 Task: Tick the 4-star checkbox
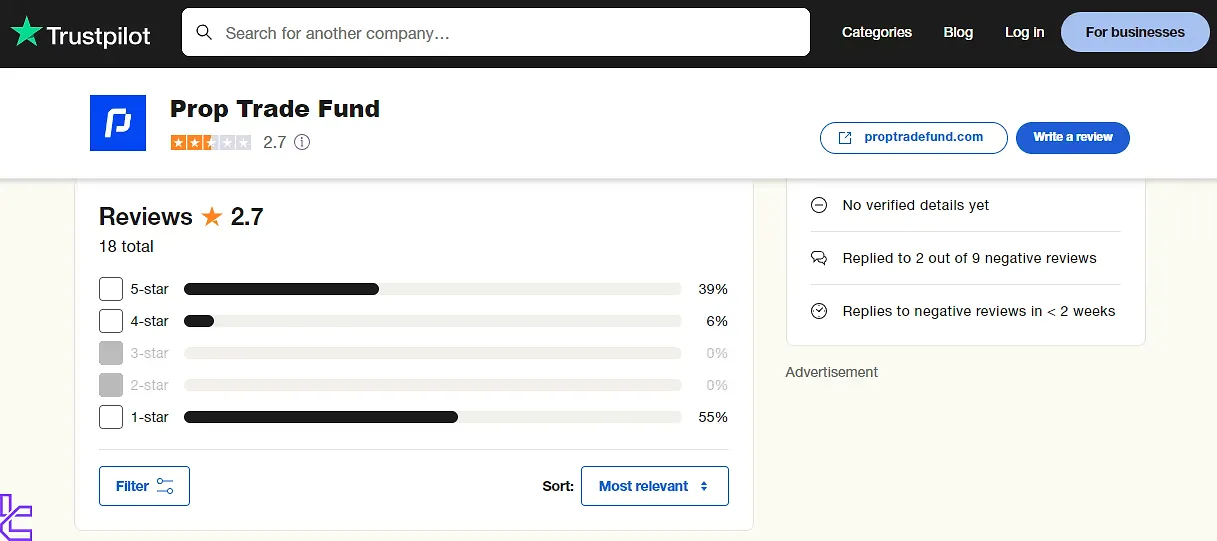tap(111, 321)
